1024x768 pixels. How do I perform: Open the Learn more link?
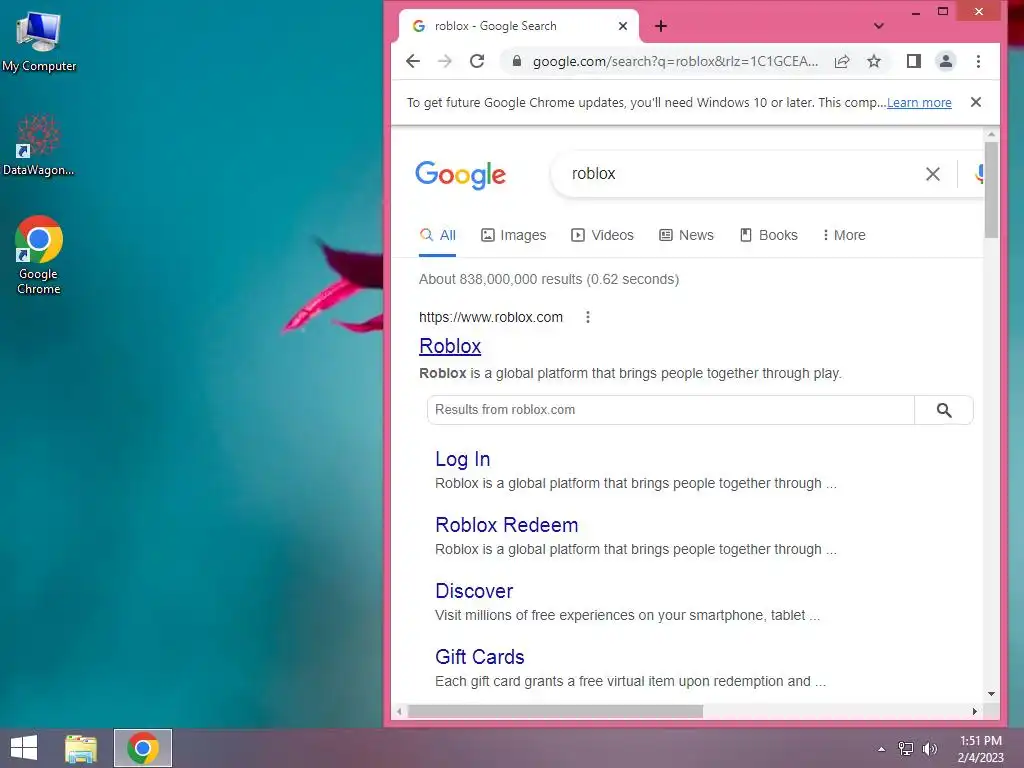click(x=919, y=103)
